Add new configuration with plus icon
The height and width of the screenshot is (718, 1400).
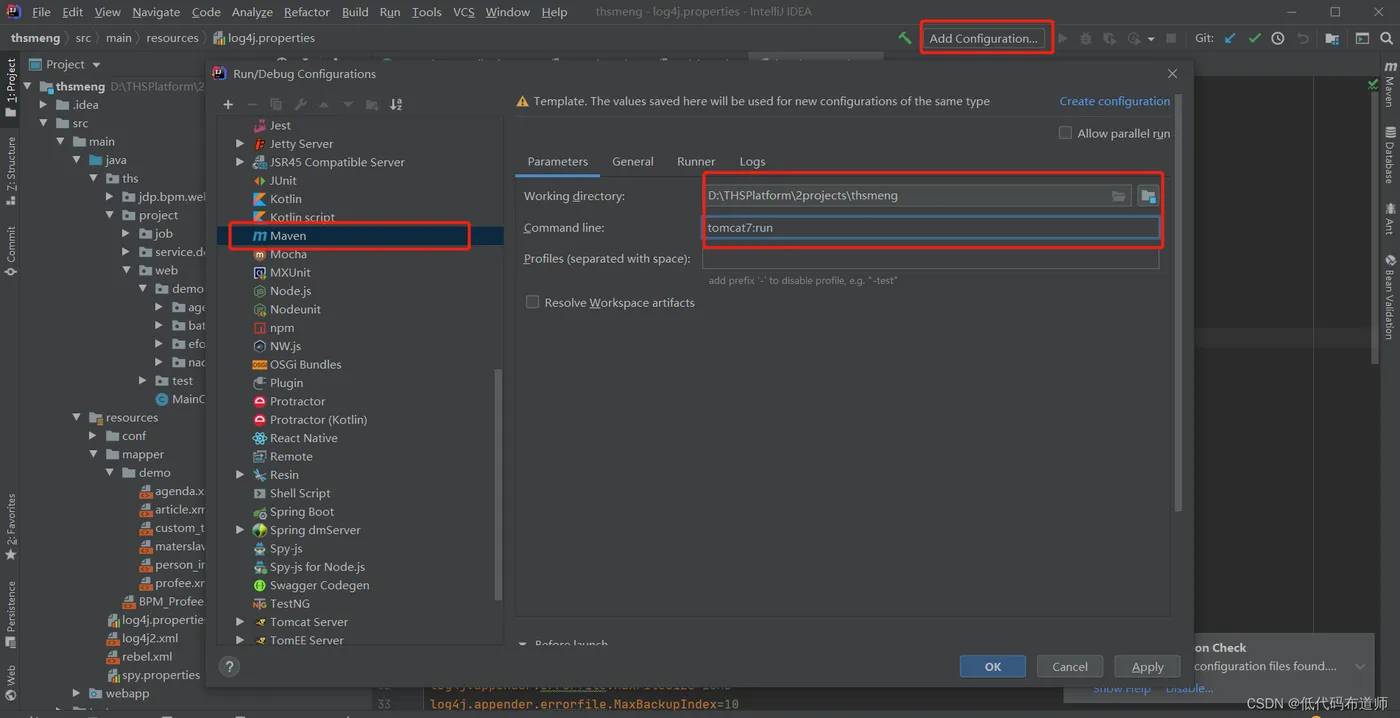click(x=228, y=104)
